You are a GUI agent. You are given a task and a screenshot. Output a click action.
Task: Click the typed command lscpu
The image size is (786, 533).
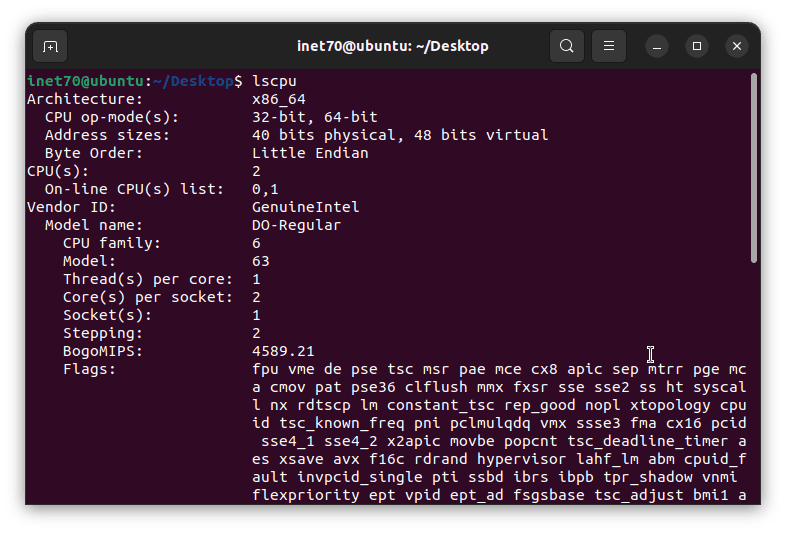point(274,81)
